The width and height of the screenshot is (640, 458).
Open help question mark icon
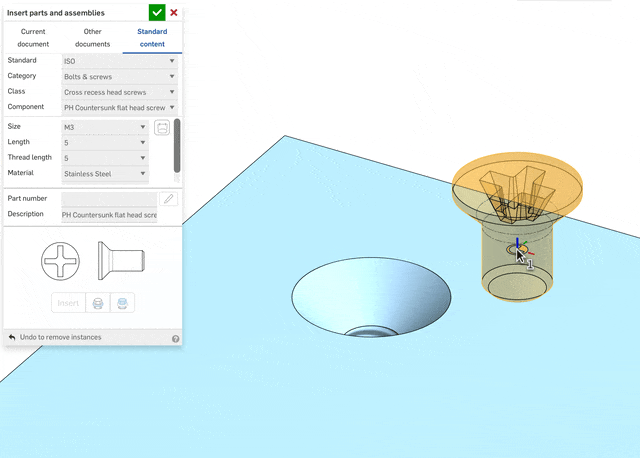[x=176, y=339]
